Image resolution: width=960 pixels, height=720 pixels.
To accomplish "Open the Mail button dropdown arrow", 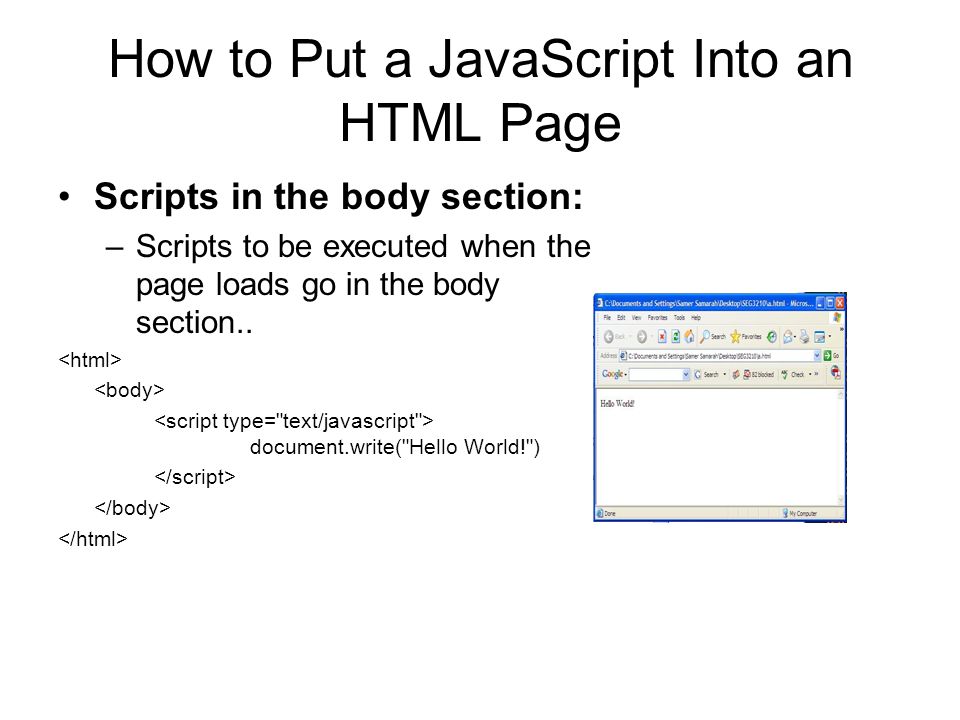I will point(795,336).
